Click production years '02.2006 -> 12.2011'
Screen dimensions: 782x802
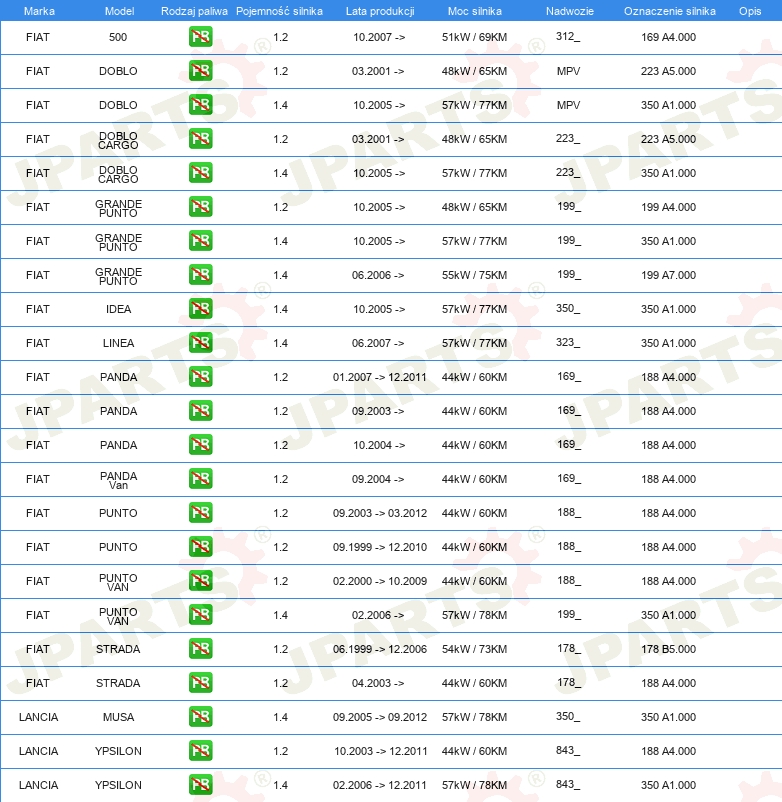(x=379, y=785)
